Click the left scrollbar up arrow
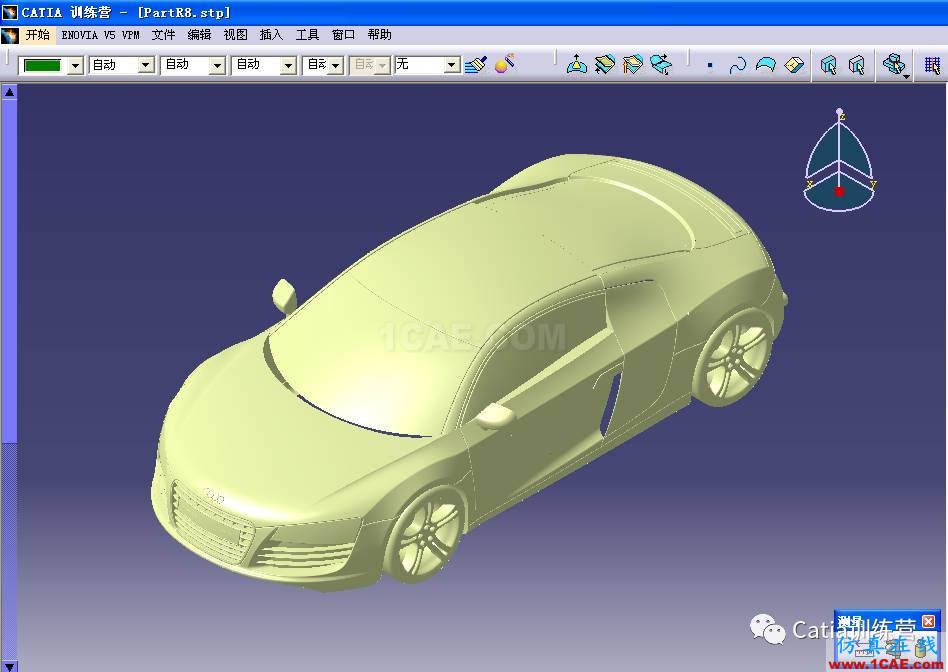Image resolution: width=948 pixels, height=672 pixels. (x=9, y=93)
